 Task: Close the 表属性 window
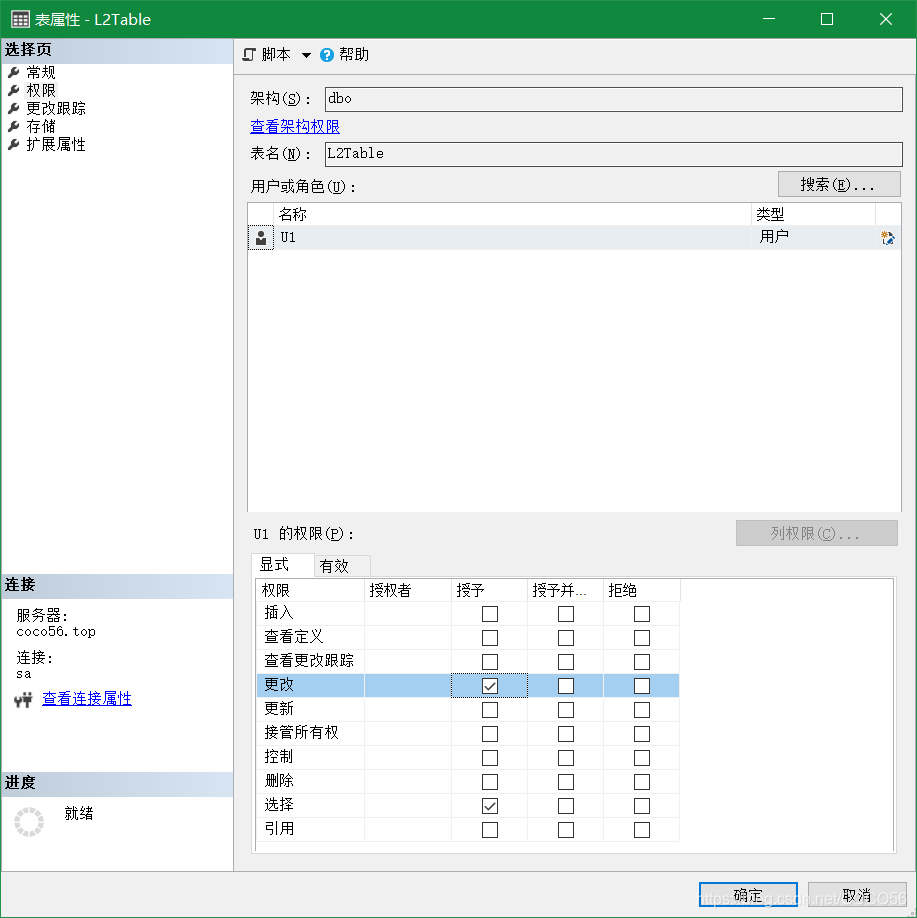coord(885,19)
